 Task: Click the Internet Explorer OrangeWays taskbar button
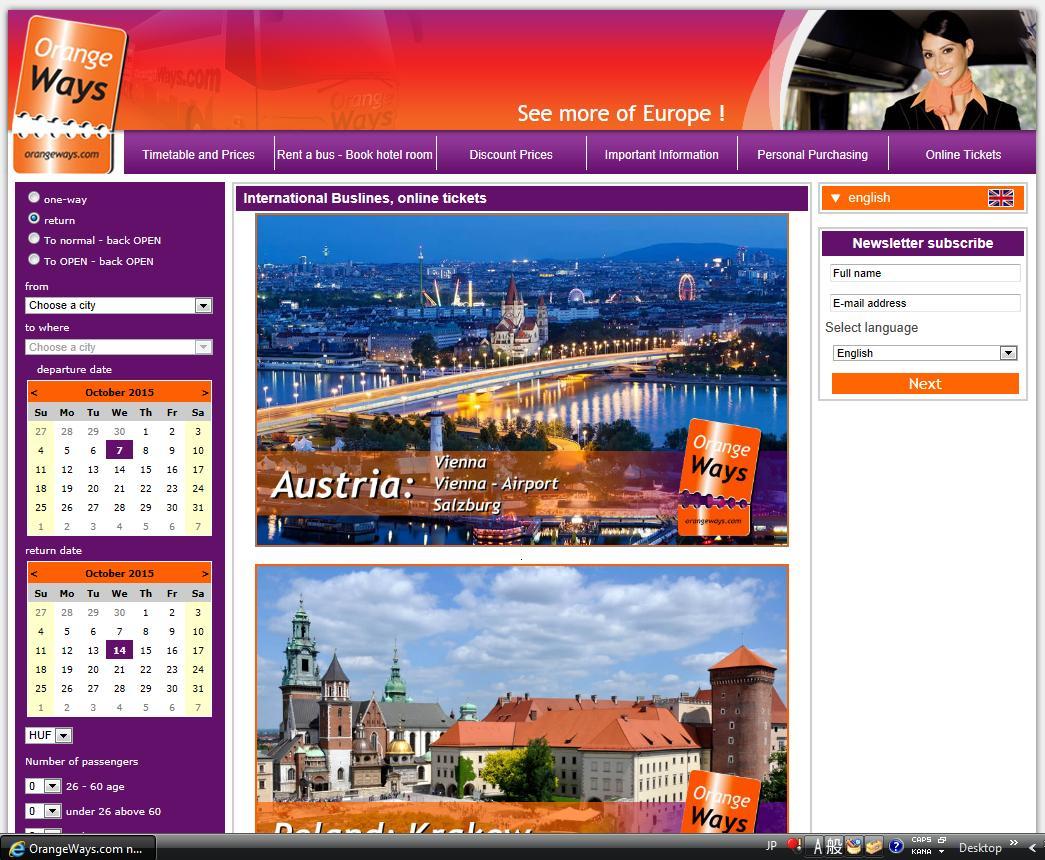tap(78, 848)
